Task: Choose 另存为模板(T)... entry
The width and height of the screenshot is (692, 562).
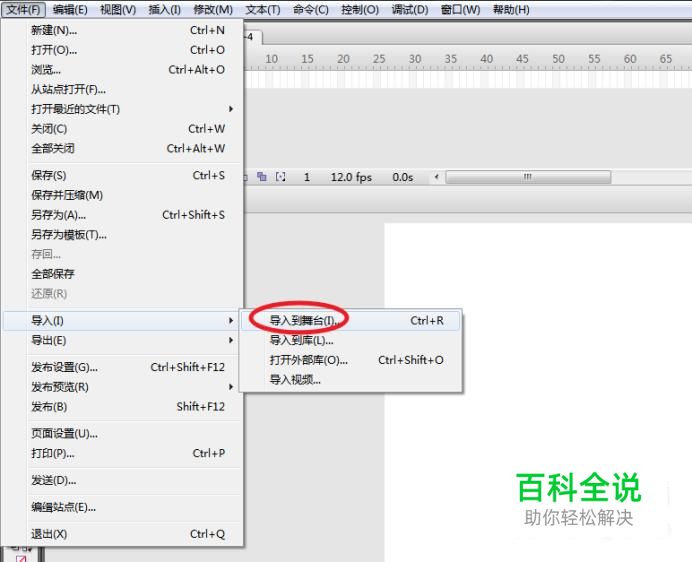Action: pyautogui.click(x=123, y=234)
